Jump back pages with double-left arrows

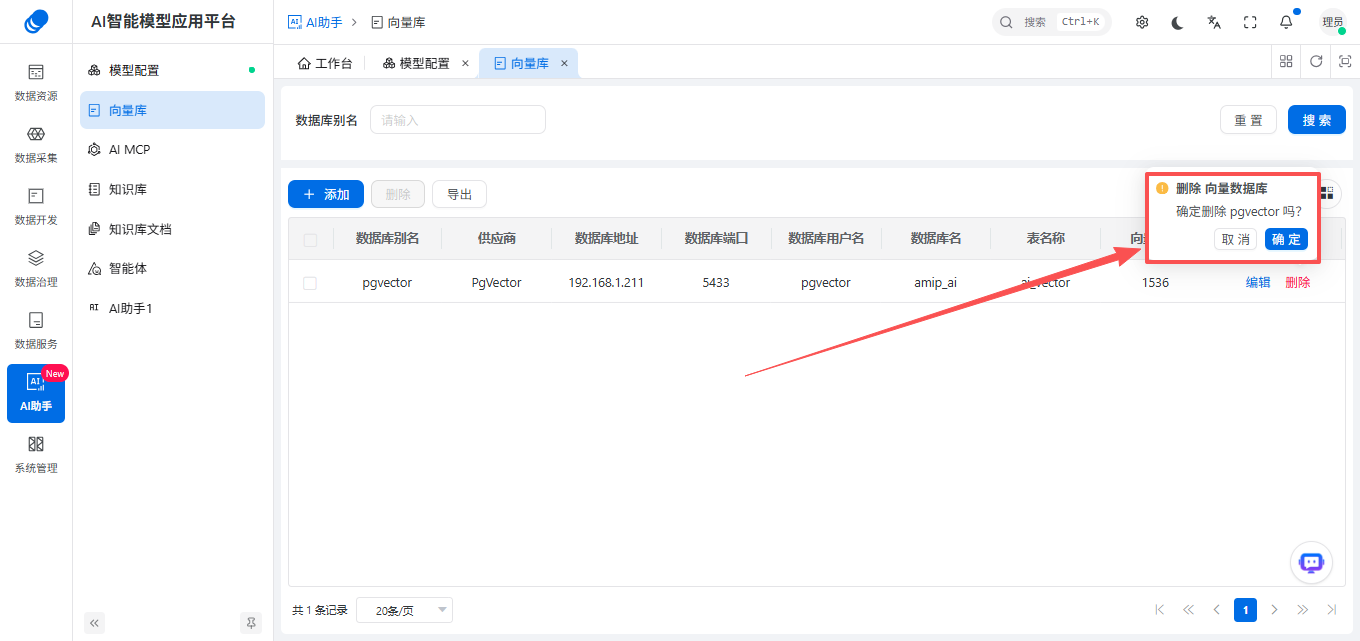[x=1188, y=609]
